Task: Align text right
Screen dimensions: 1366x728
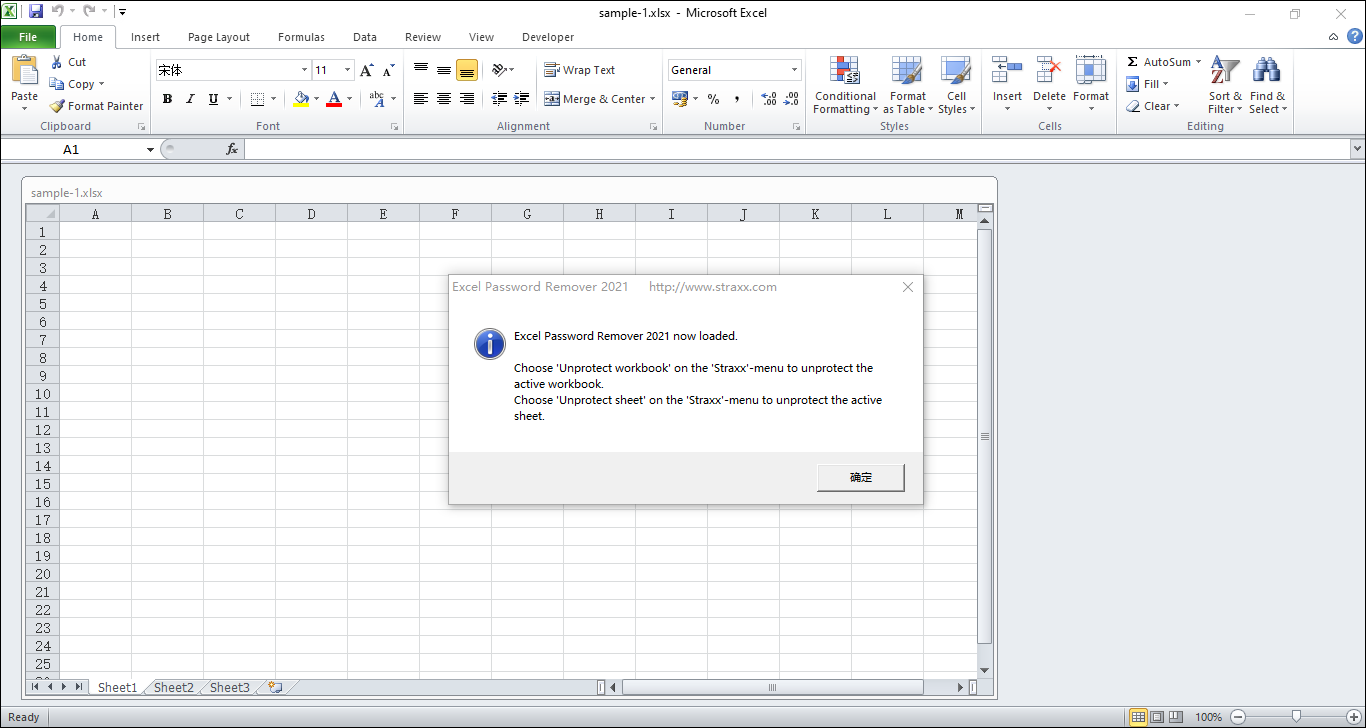Action: (466, 99)
